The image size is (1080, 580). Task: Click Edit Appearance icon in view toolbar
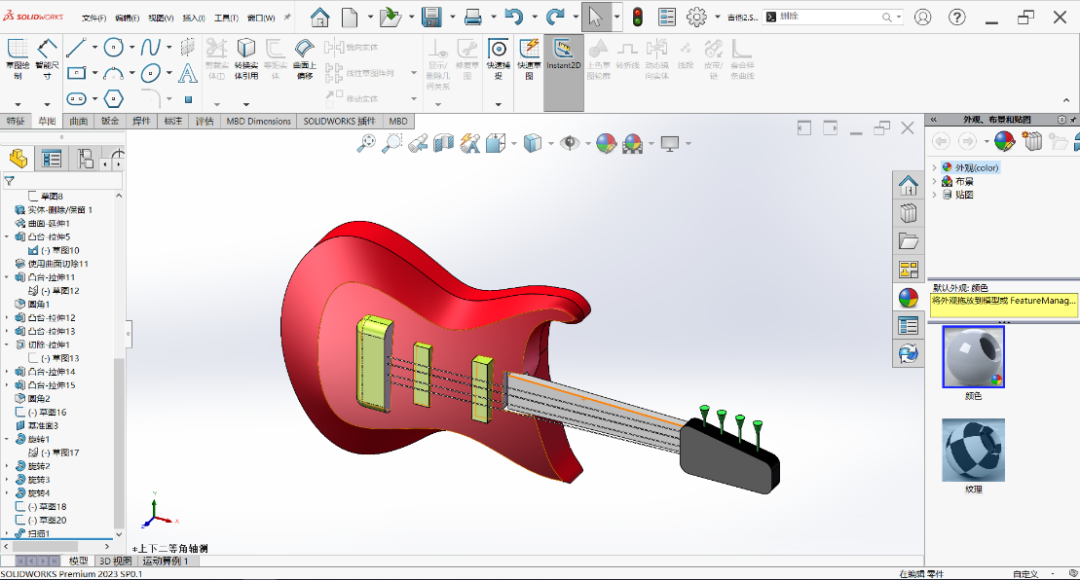pos(606,143)
